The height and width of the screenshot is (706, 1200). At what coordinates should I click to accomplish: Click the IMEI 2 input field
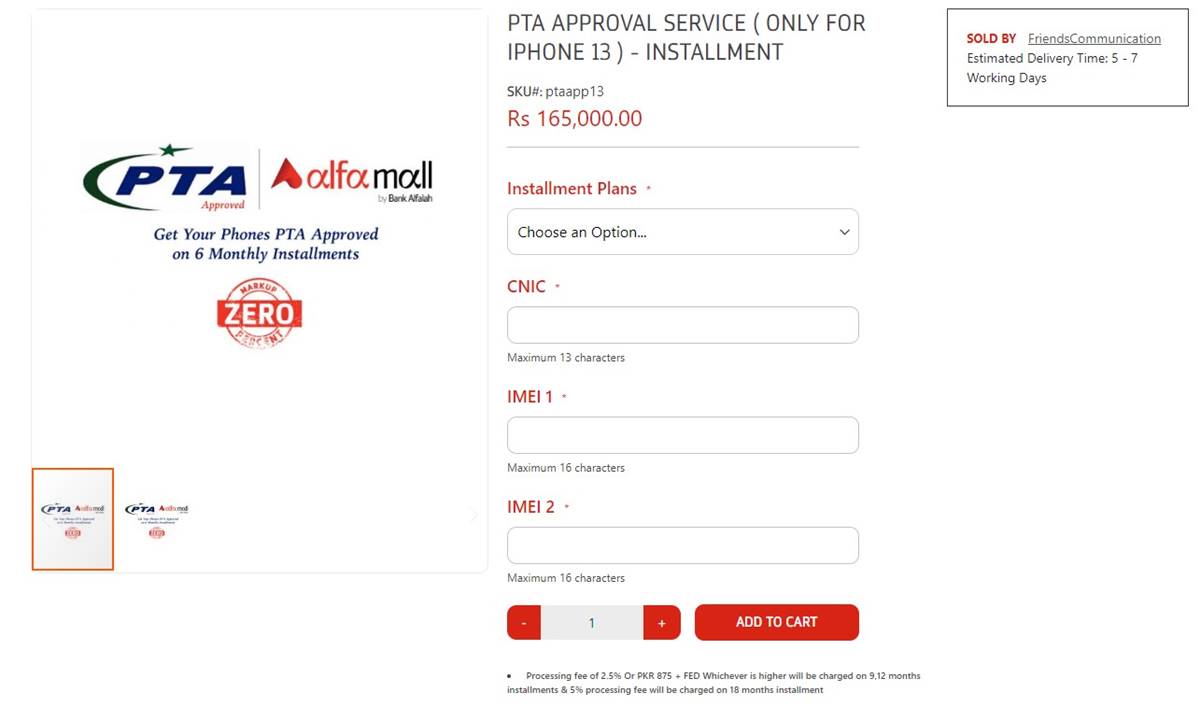[x=683, y=544]
